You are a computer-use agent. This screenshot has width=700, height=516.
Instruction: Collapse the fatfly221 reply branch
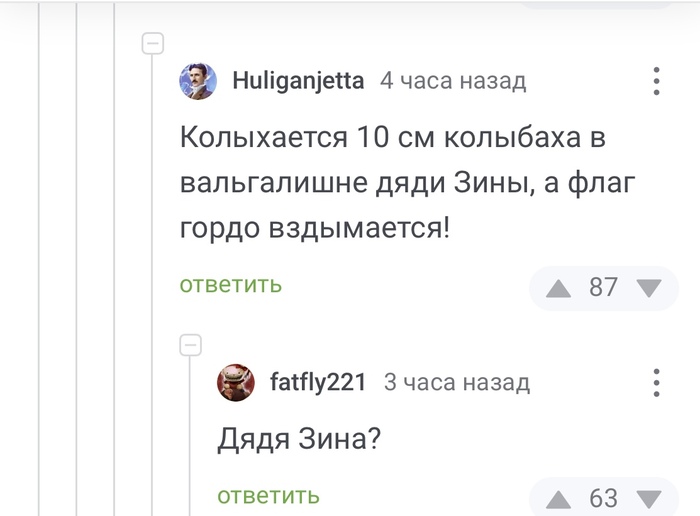[190, 345]
